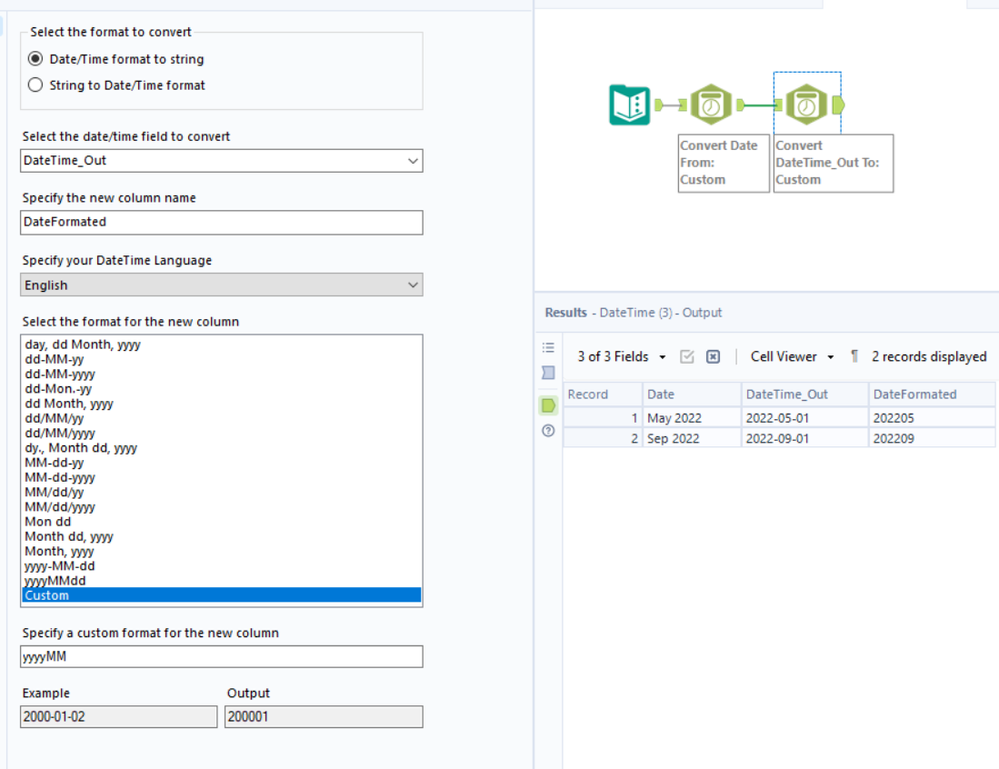Click the DateTime_Out column header
This screenshot has height=769, width=999.
pyautogui.click(x=805, y=394)
